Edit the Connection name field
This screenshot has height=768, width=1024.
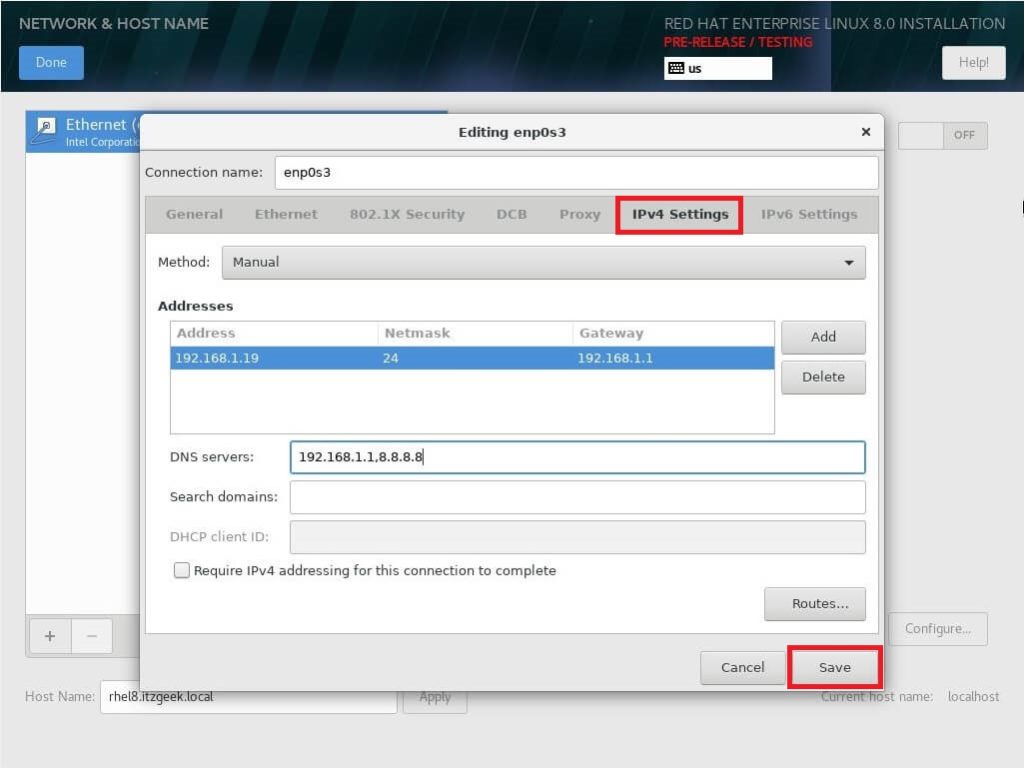[x=576, y=172]
